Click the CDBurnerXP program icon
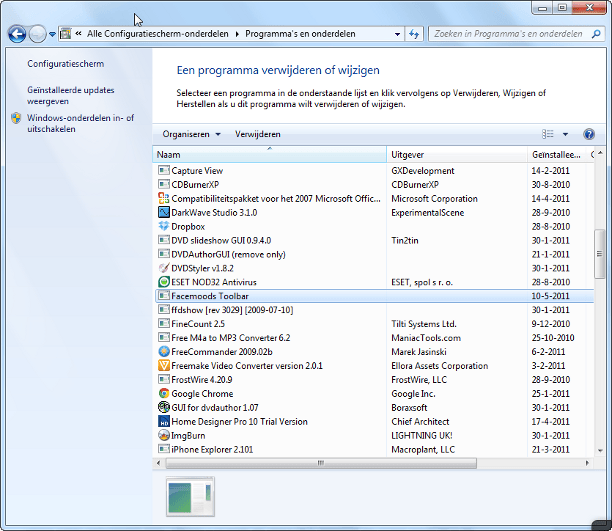 pos(164,184)
